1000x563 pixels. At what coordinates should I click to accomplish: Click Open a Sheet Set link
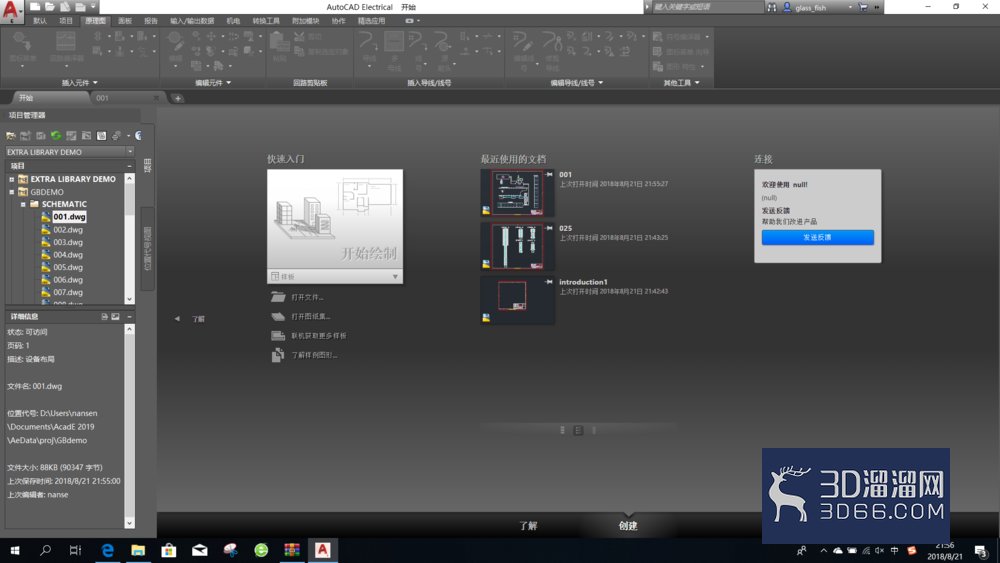point(311,316)
